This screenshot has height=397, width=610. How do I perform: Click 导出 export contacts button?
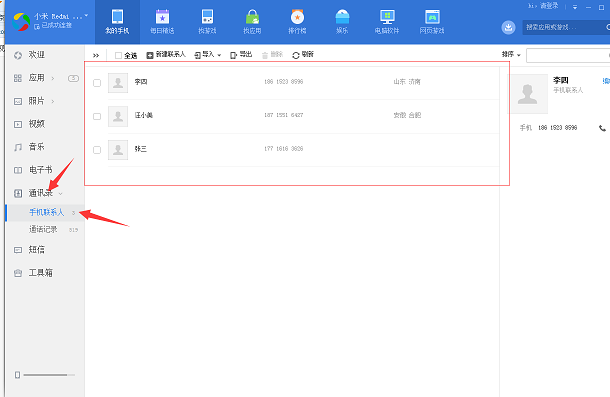click(x=241, y=55)
